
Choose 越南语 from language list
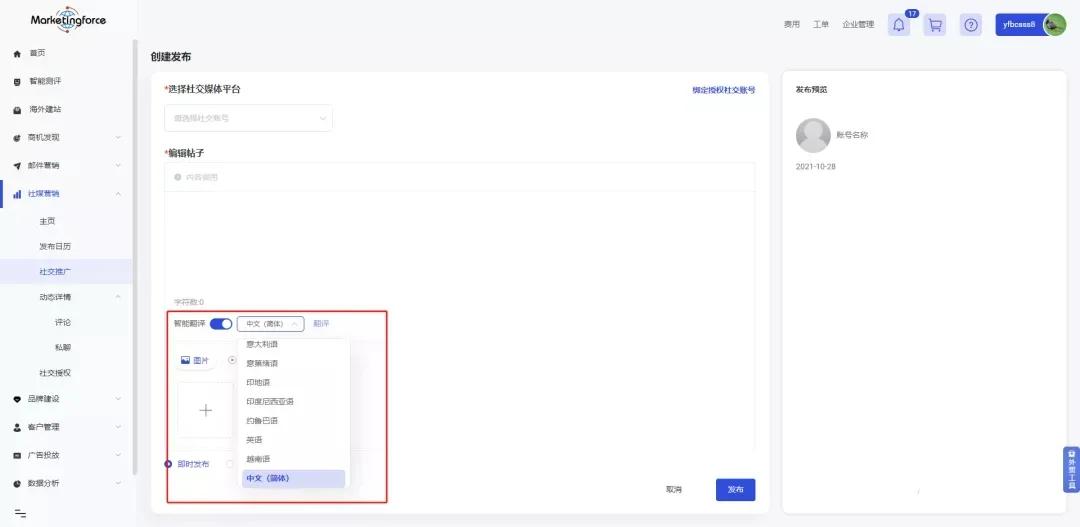pyautogui.click(x=293, y=459)
